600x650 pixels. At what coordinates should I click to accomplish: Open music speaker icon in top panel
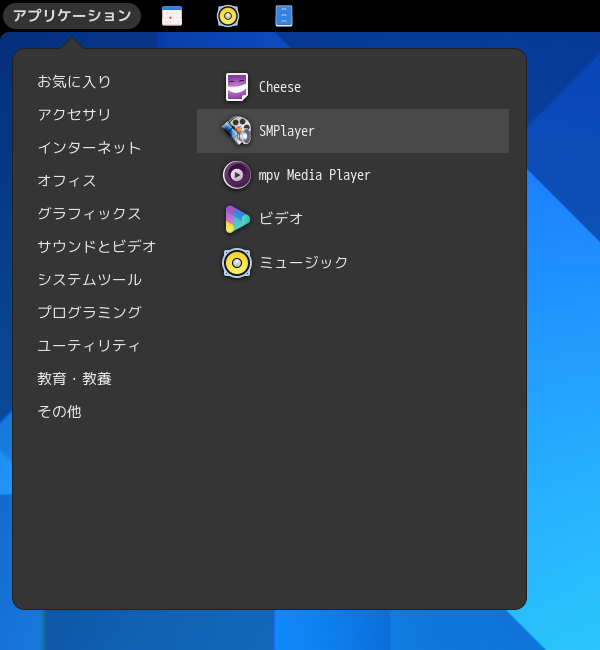(x=228, y=16)
